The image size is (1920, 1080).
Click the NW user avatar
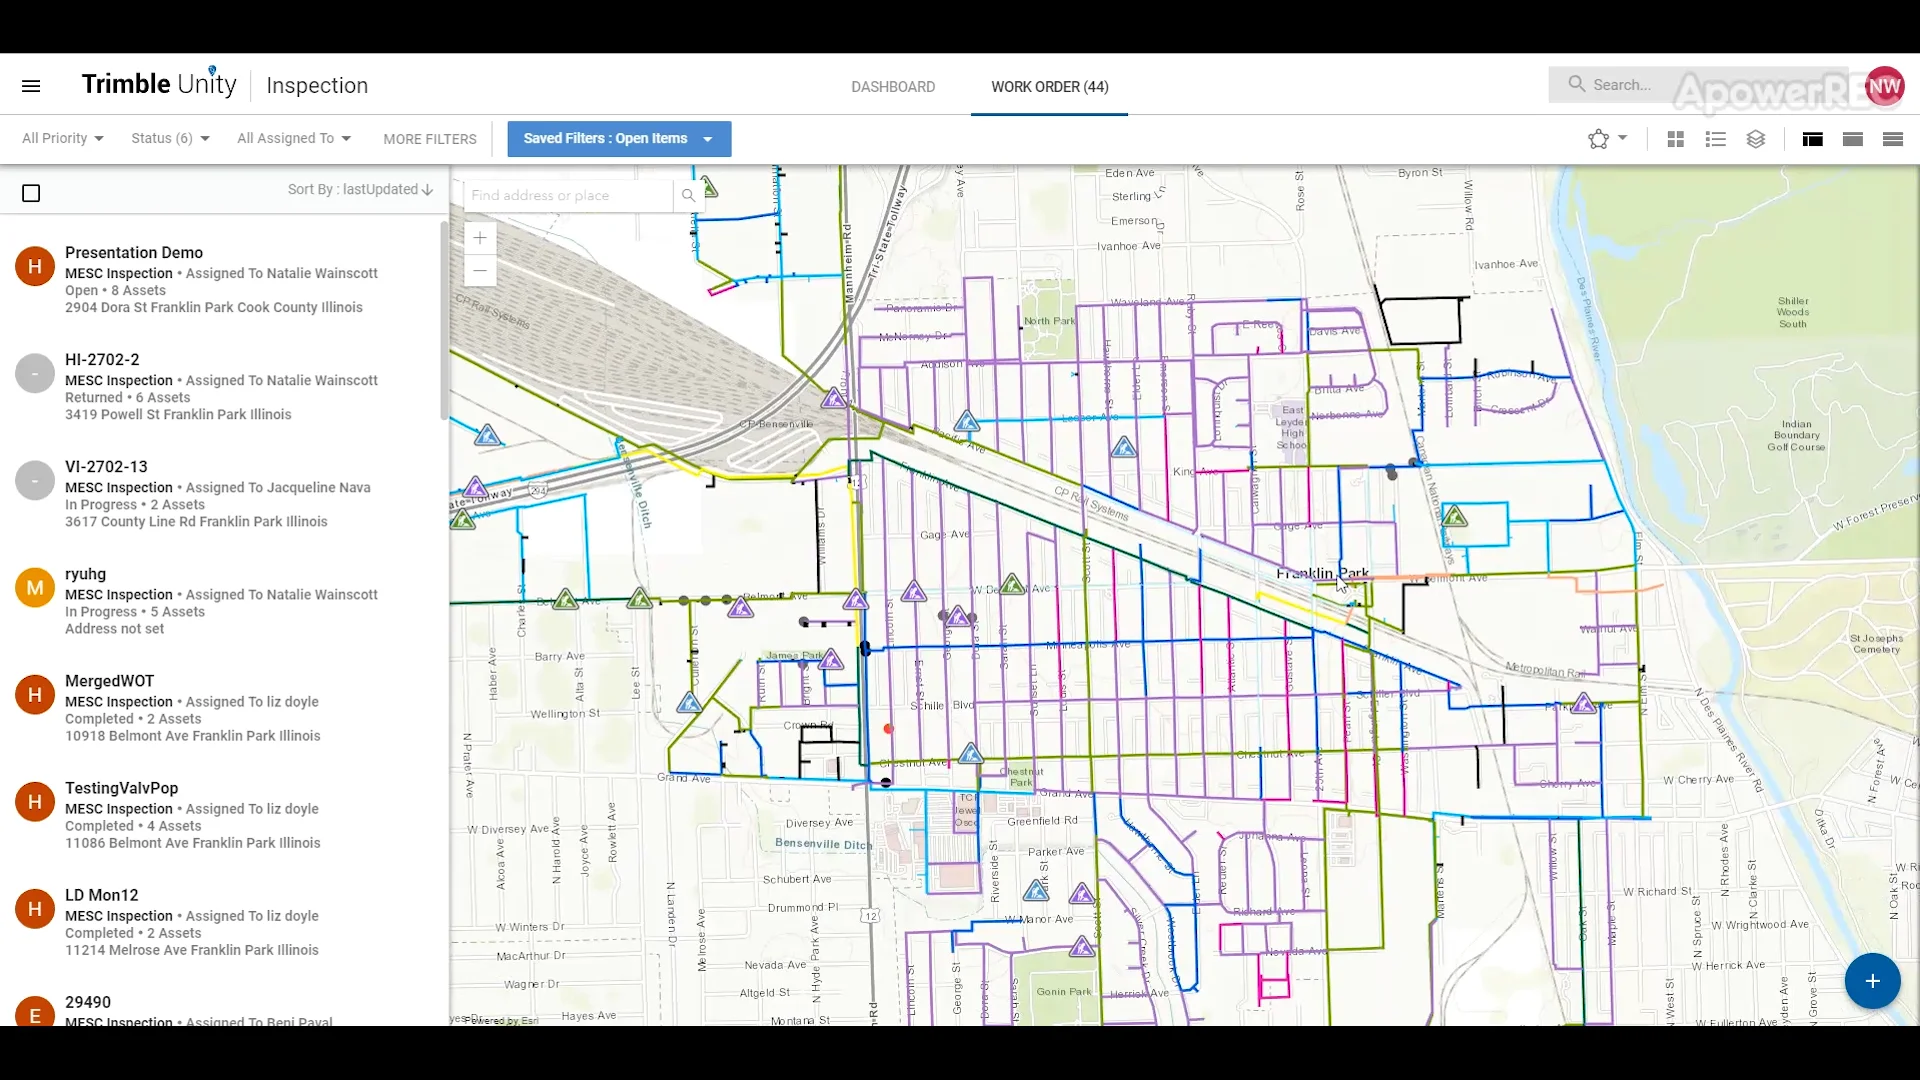(1884, 86)
